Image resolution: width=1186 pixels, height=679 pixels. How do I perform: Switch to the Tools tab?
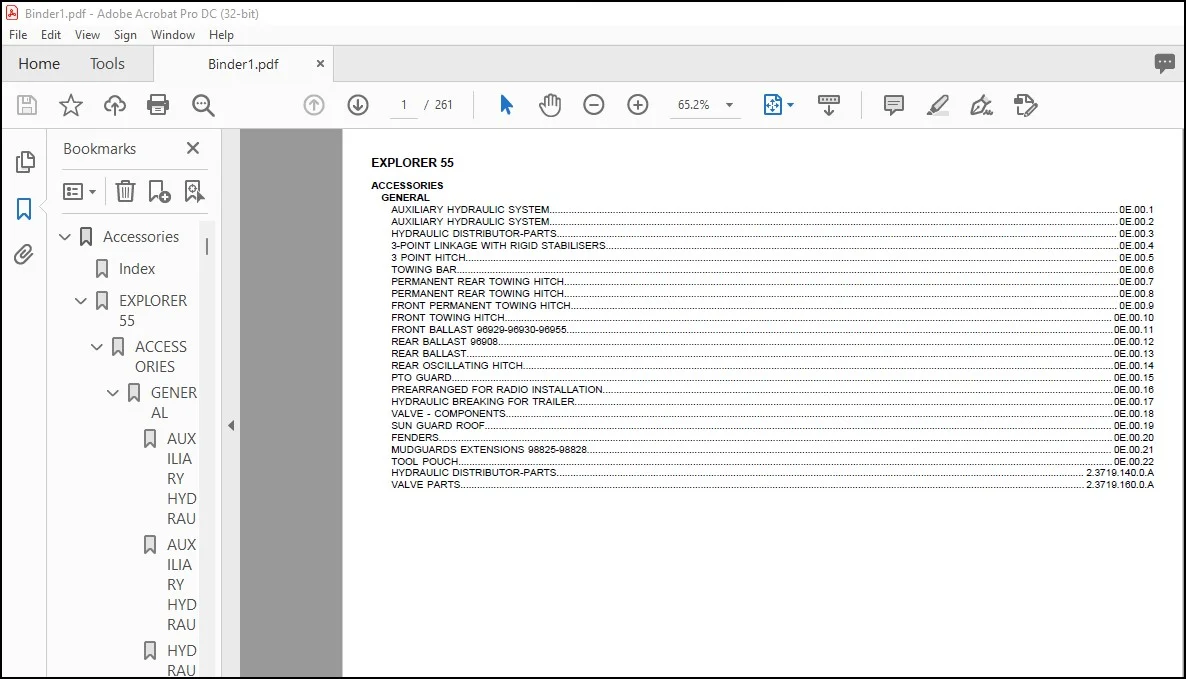pyautogui.click(x=107, y=64)
